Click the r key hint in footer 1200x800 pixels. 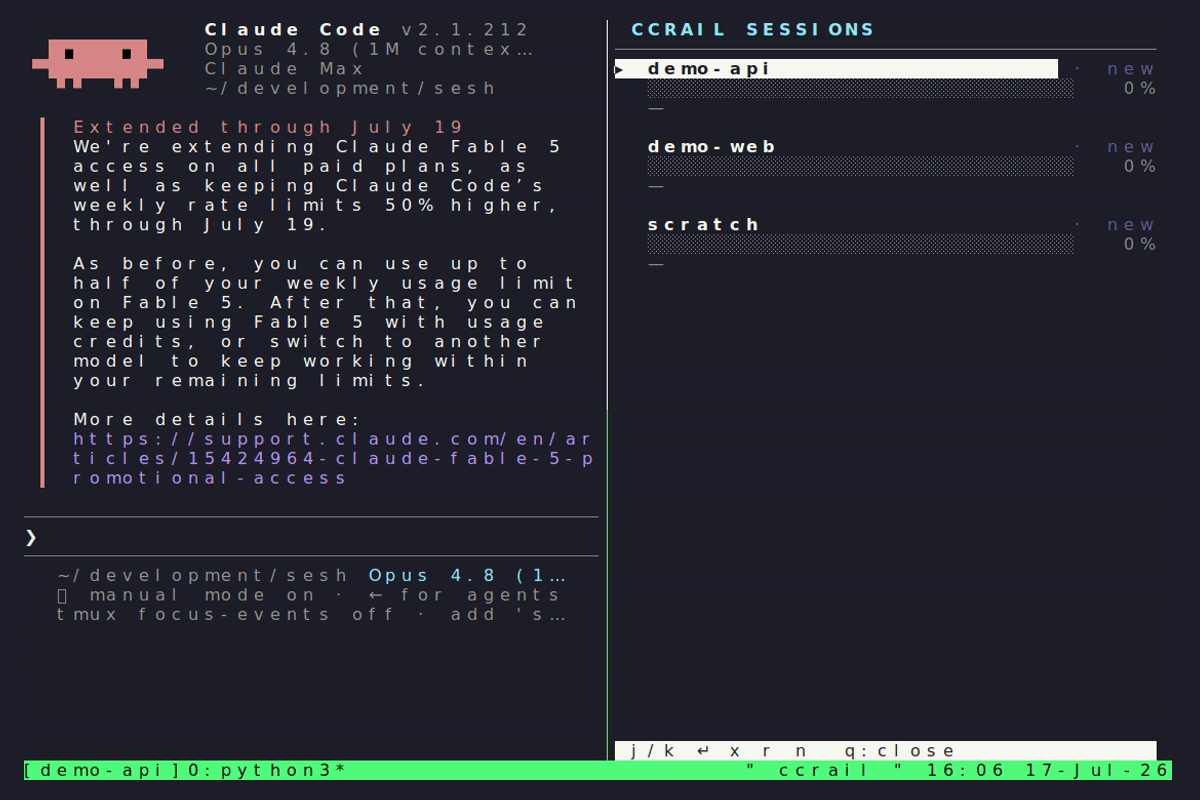click(x=768, y=751)
